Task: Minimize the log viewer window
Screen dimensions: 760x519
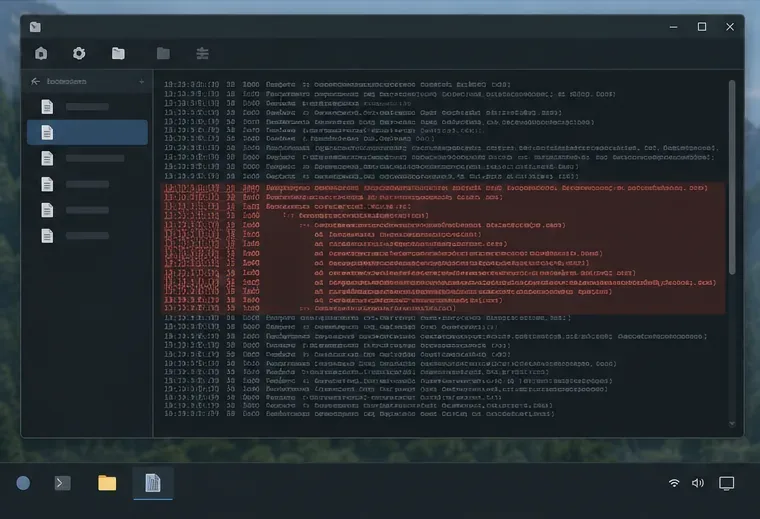Action: [x=674, y=27]
